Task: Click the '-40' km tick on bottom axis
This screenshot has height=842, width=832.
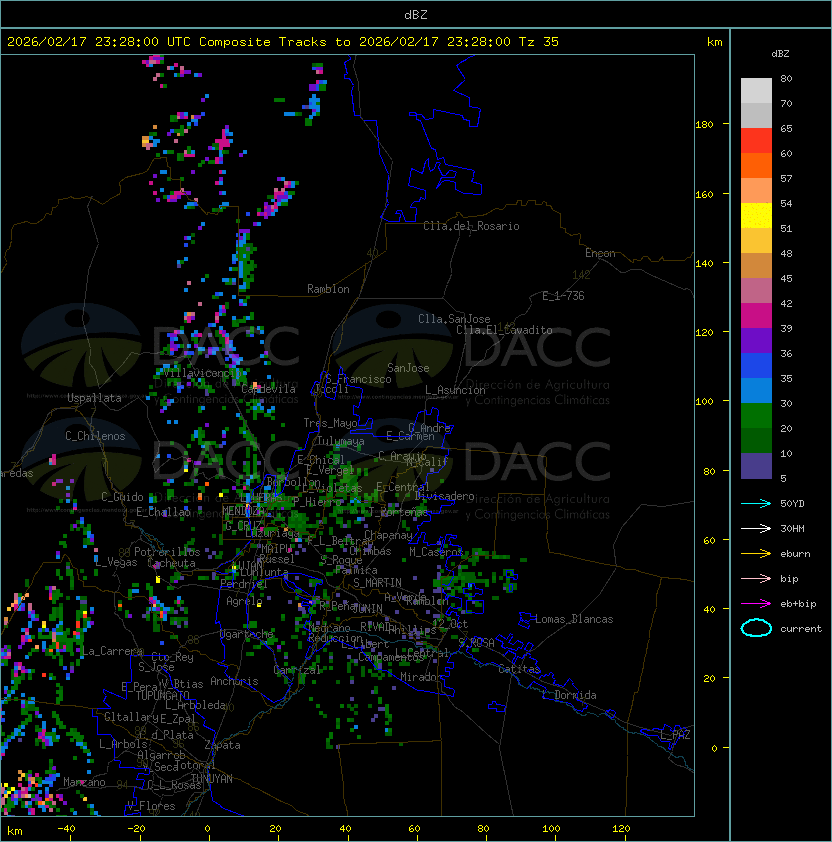Action: [x=66, y=829]
